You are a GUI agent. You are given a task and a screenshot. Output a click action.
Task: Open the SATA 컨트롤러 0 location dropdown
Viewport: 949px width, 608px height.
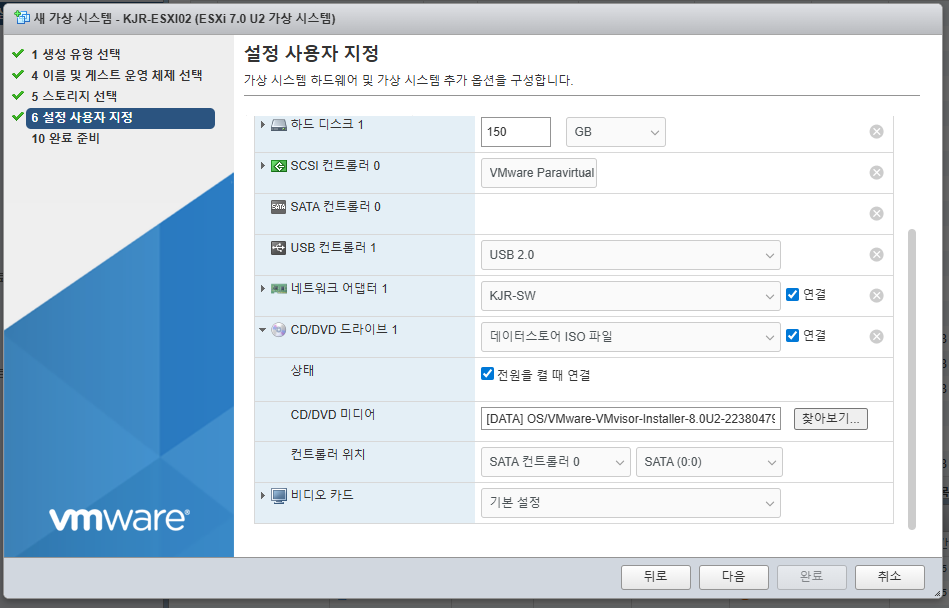point(556,462)
